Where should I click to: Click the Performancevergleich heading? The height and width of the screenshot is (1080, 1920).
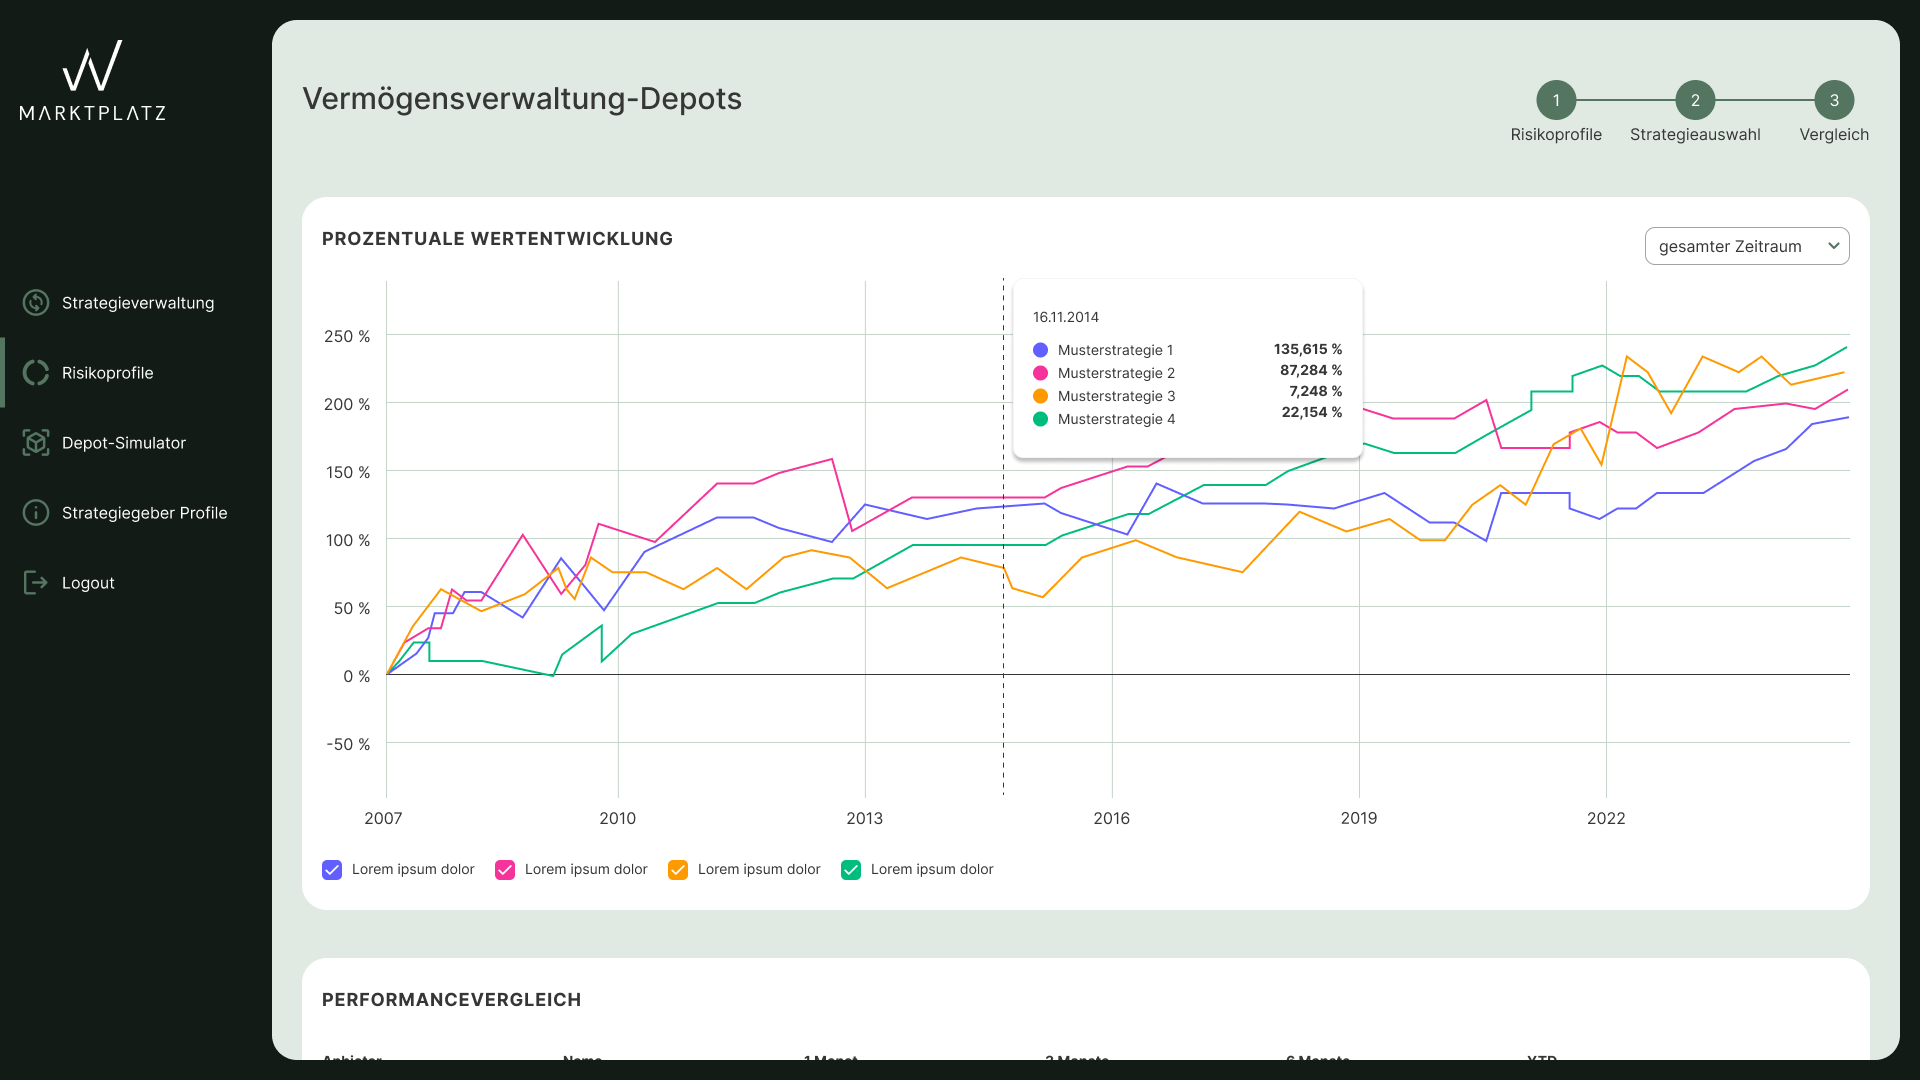[x=451, y=1000]
